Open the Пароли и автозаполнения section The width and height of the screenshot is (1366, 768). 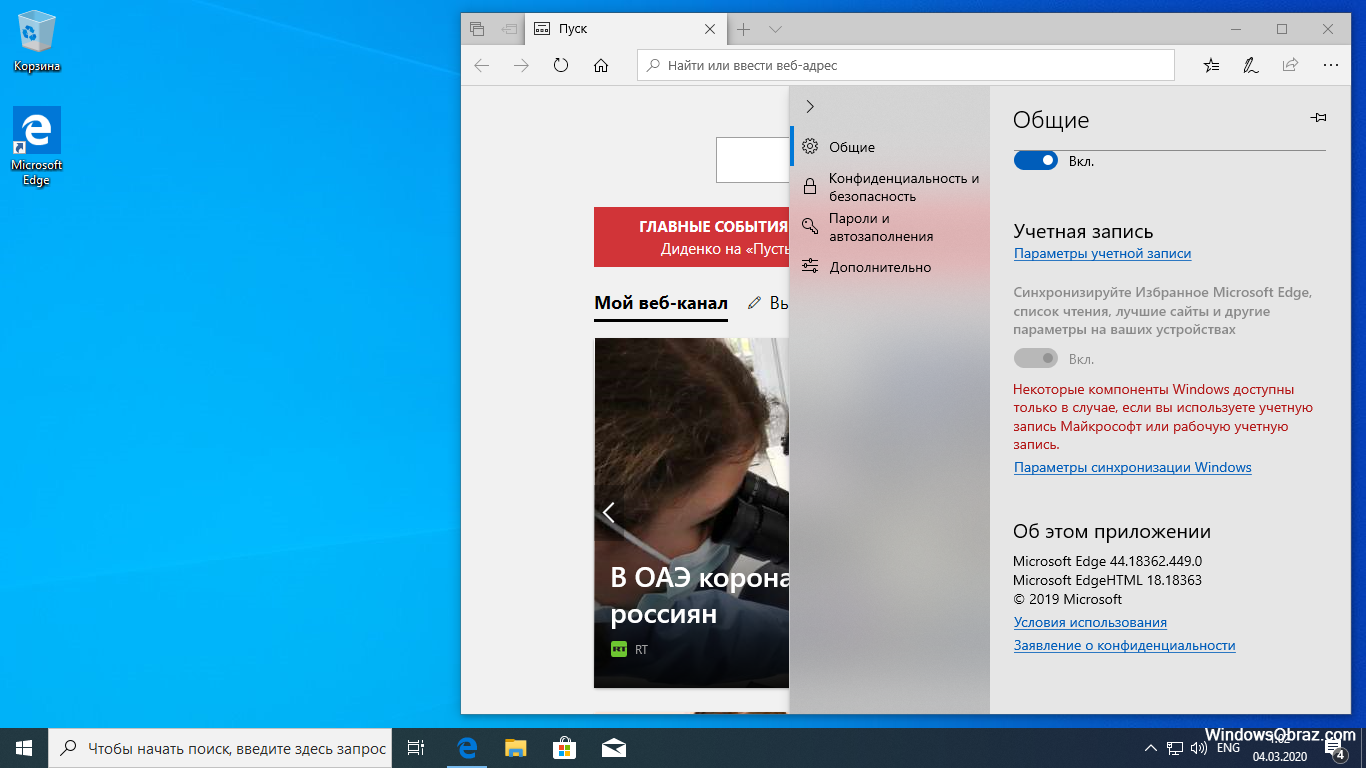pos(880,227)
